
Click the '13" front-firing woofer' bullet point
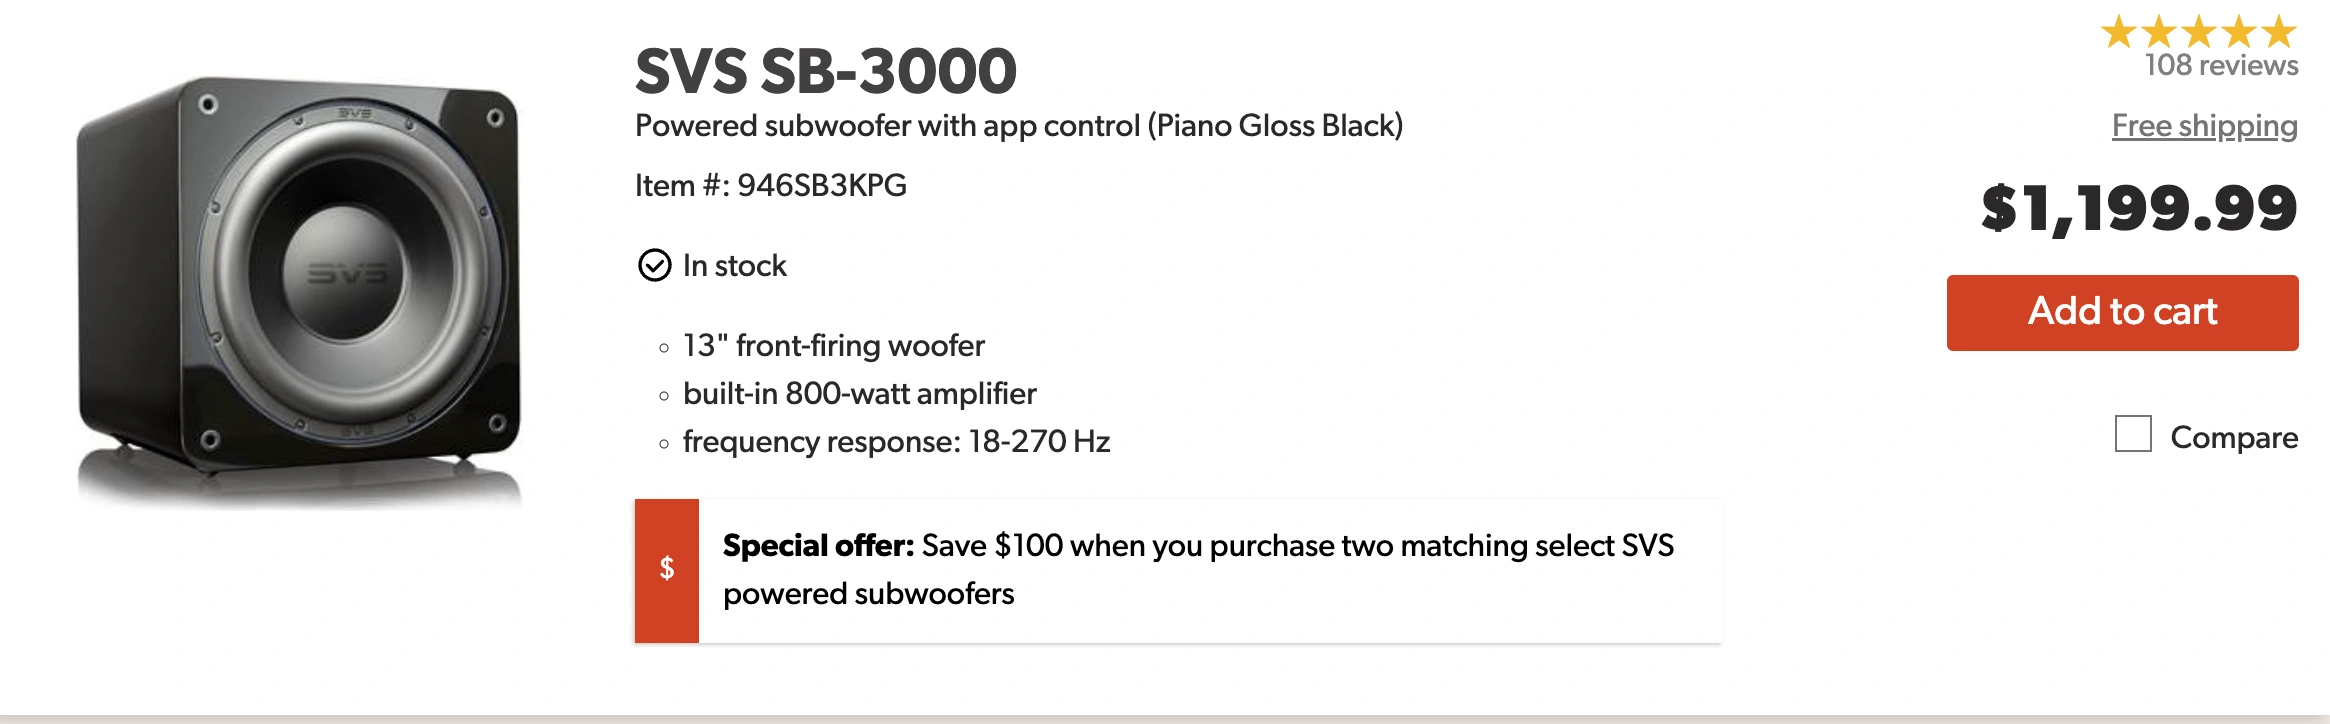click(832, 345)
